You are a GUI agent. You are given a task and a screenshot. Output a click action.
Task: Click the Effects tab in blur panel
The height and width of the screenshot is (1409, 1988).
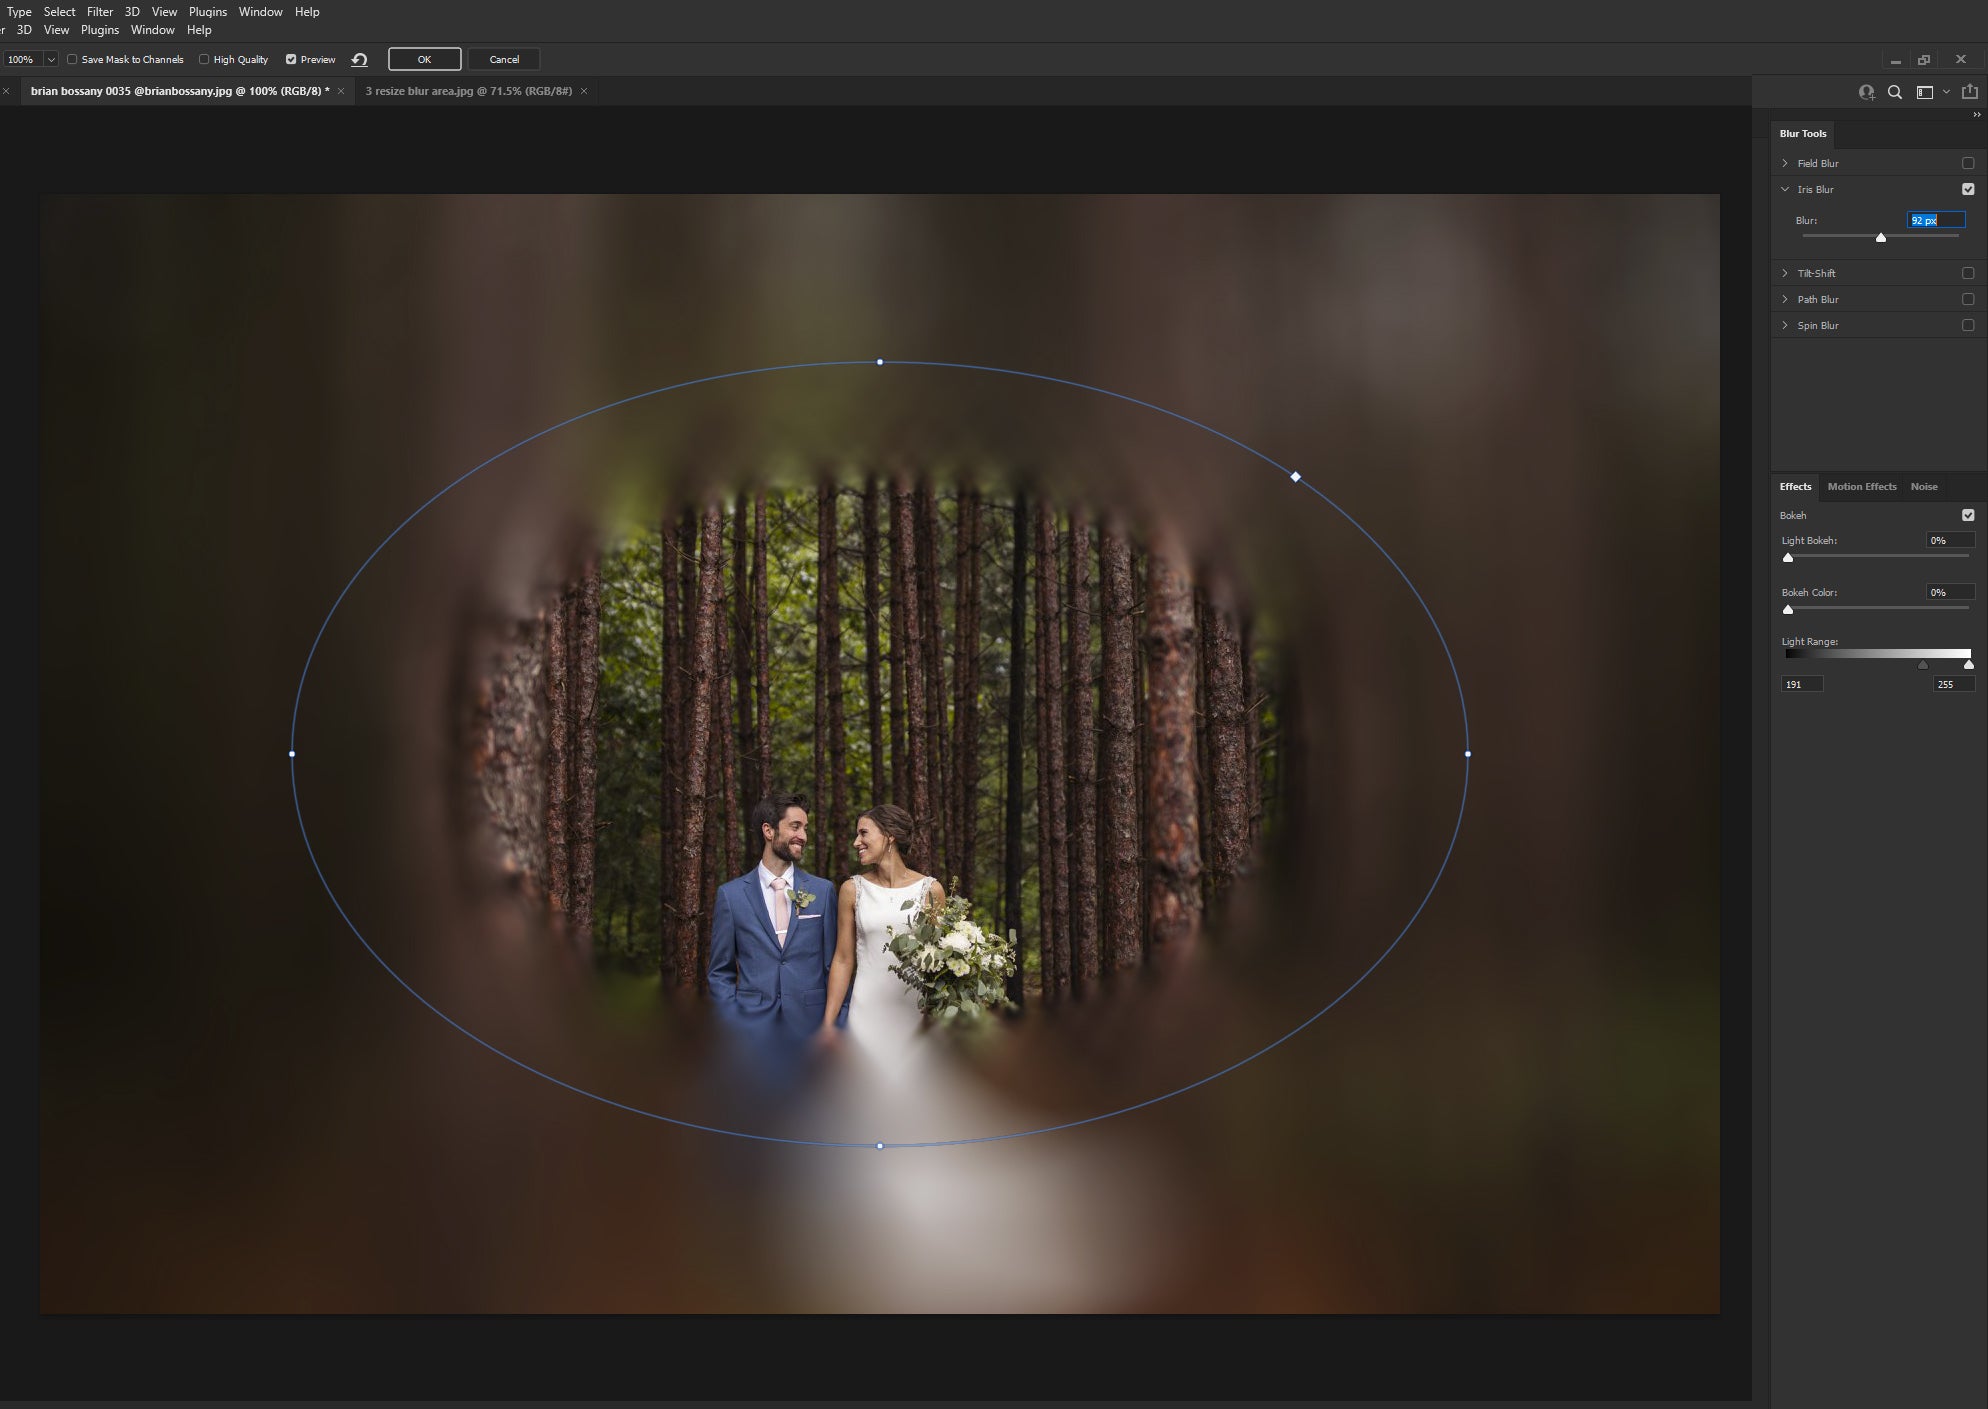pyautogui.click(x=1794, y=485)
